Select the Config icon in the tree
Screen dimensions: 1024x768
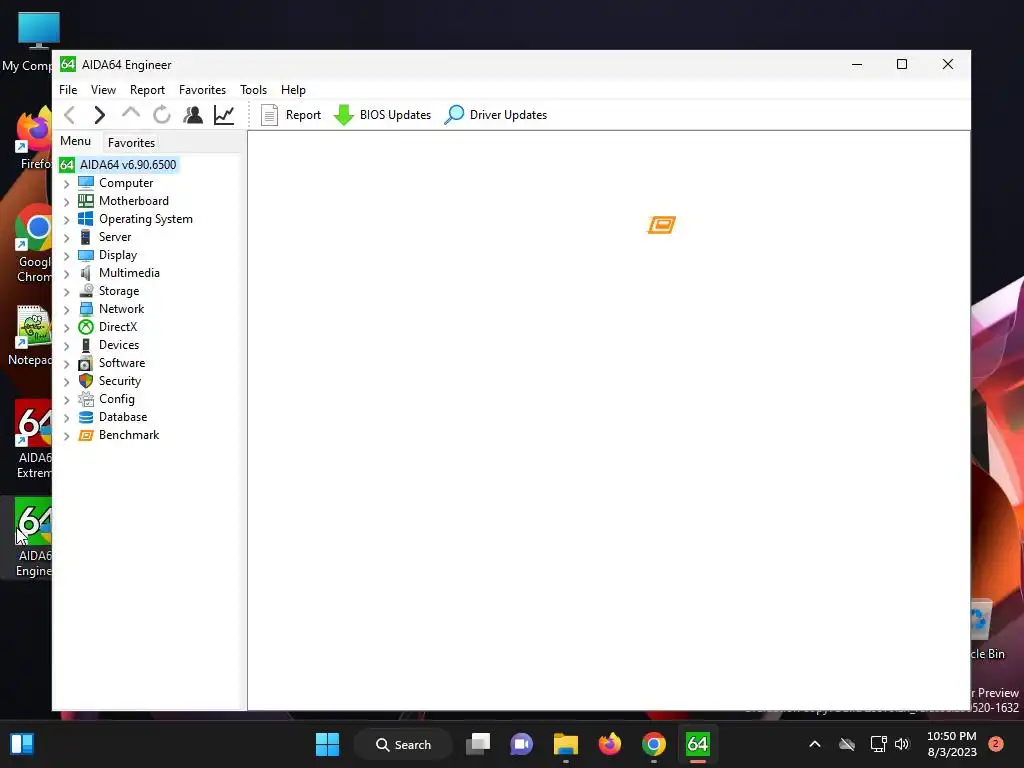tap(86, 399)
